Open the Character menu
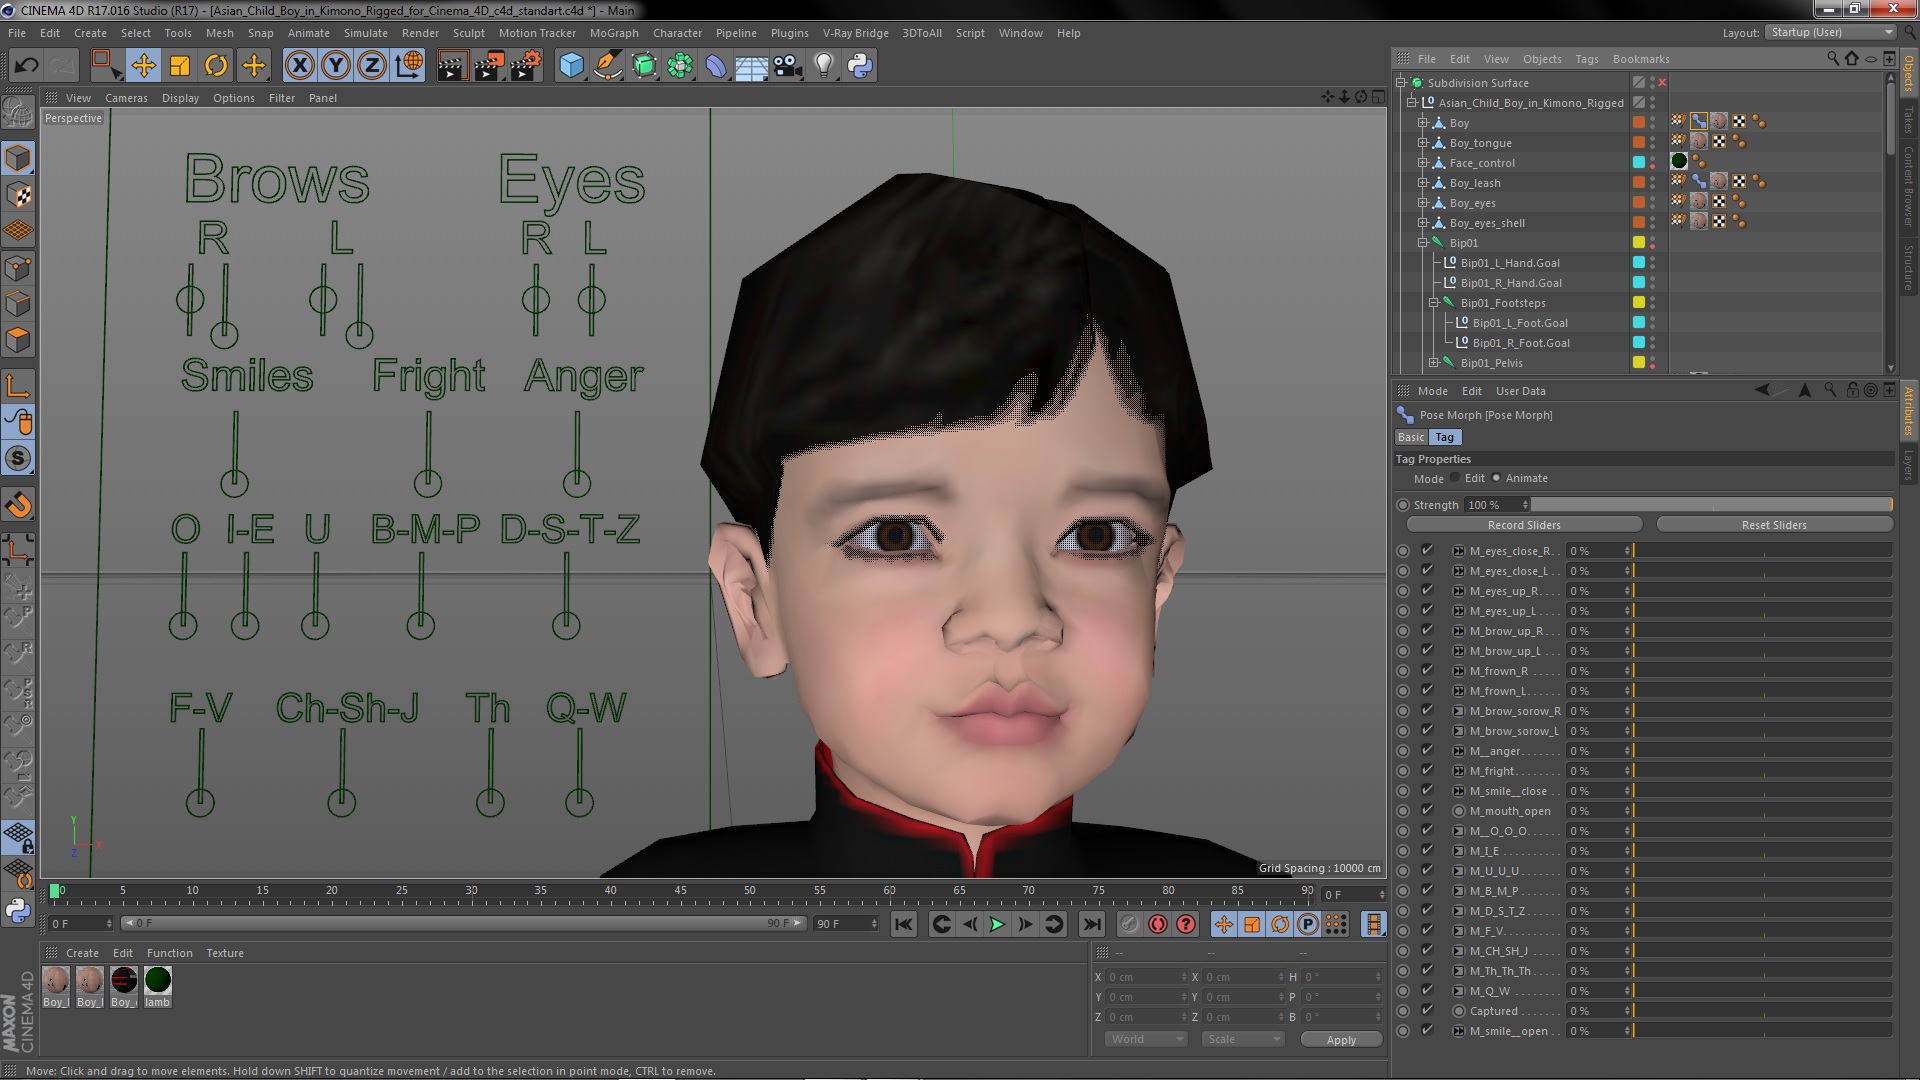Screen dimensions: 1920x1080 [x=677, y=33]
